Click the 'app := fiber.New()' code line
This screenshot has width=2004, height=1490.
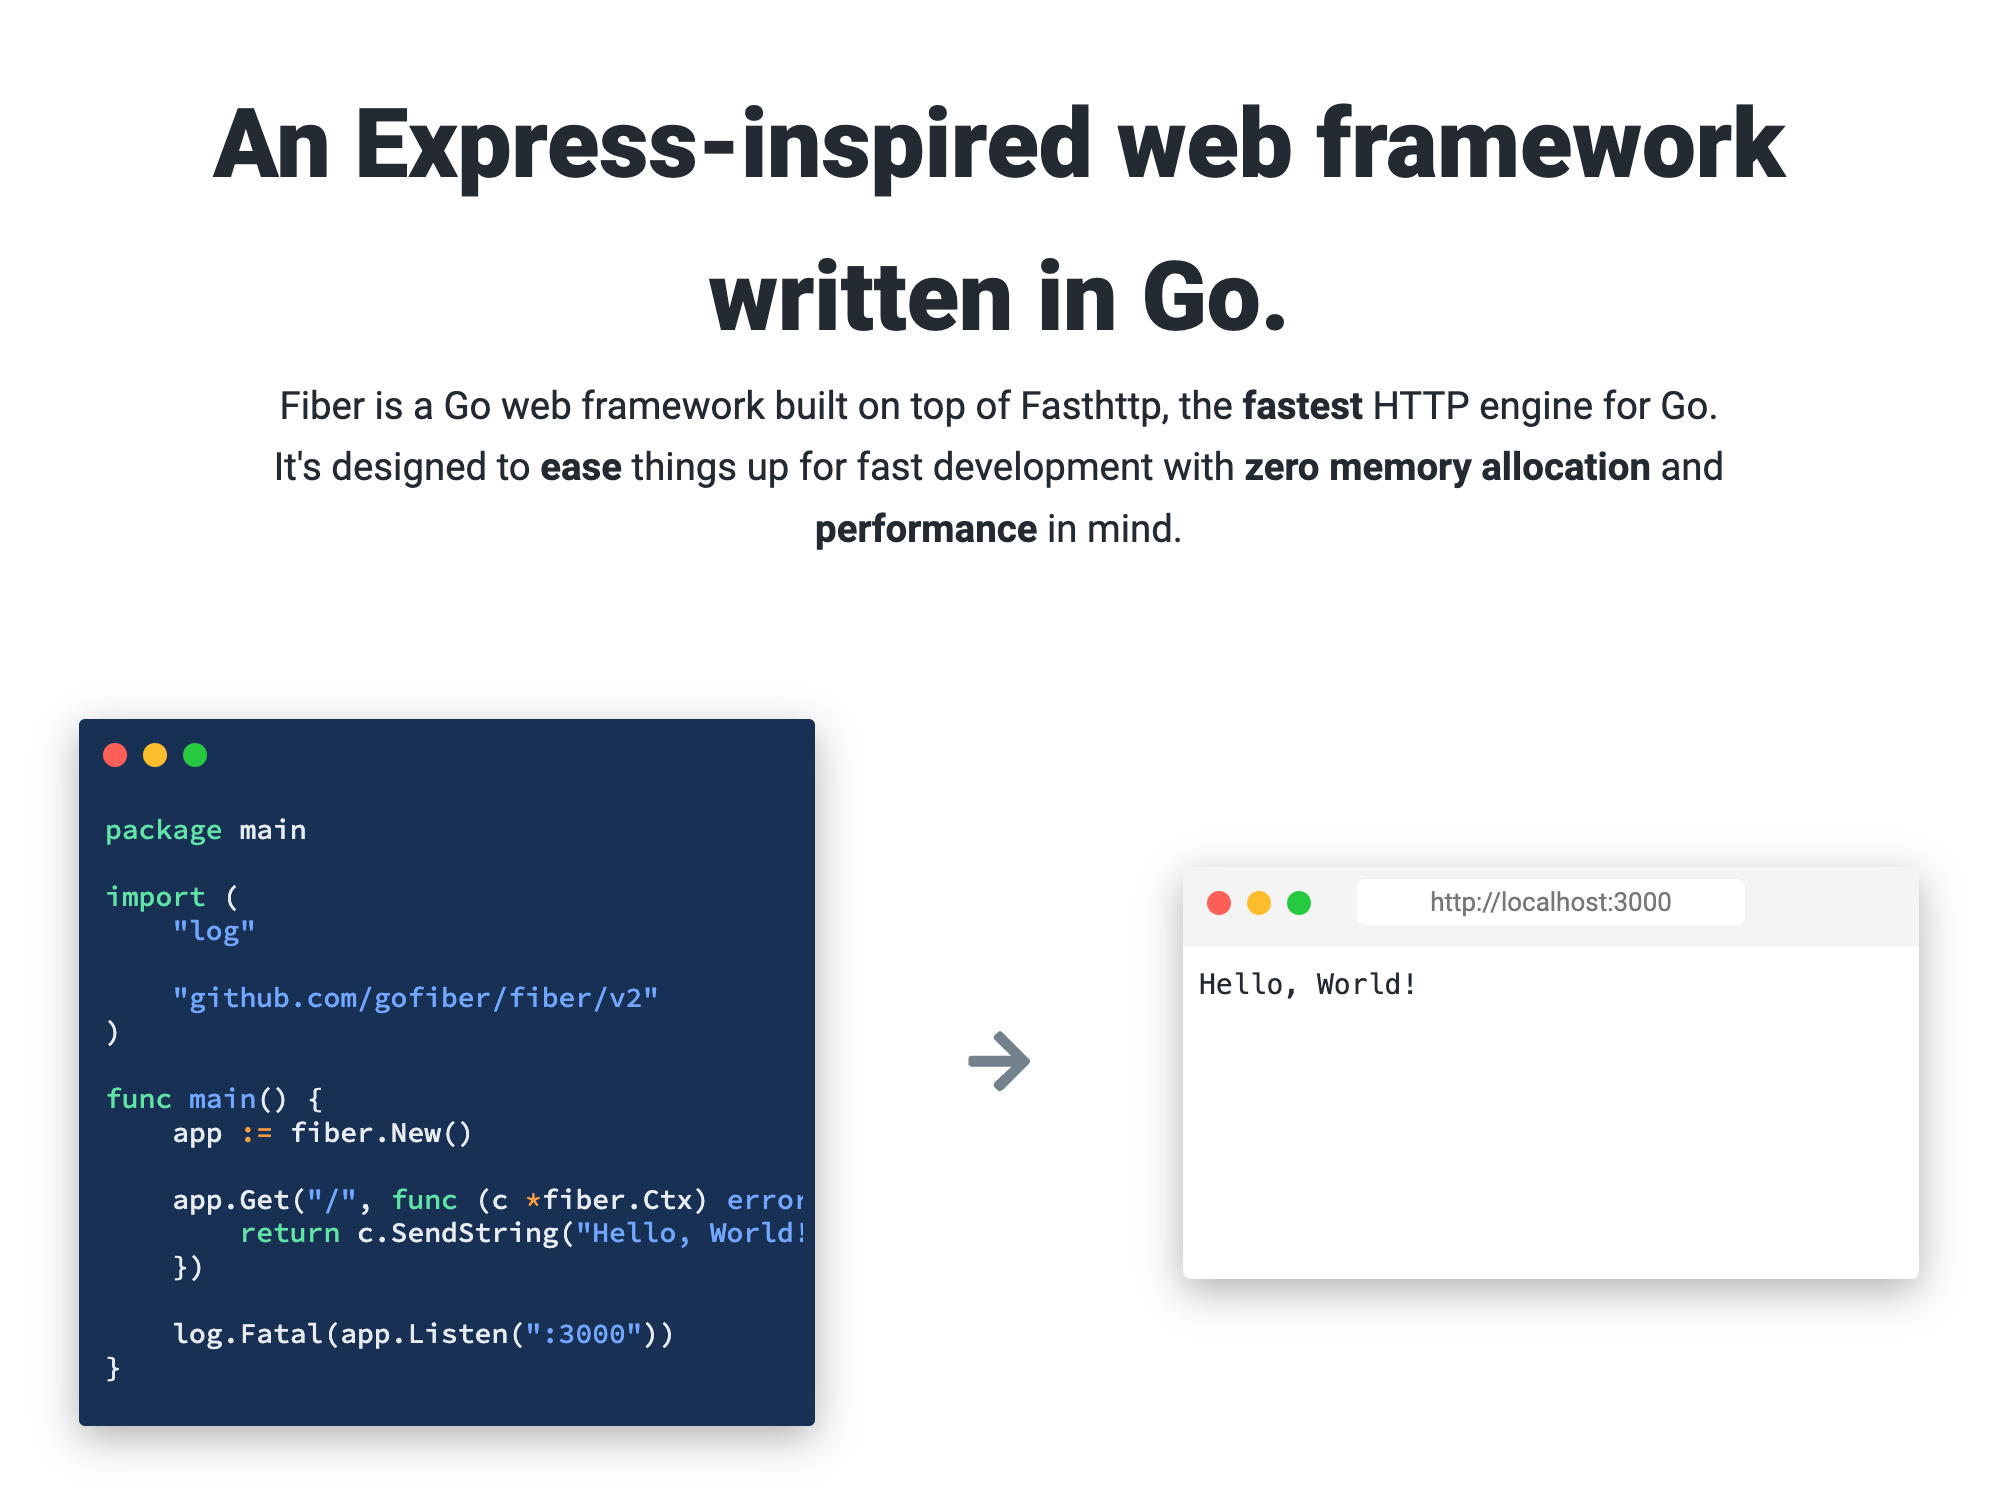pos(321,1133)
